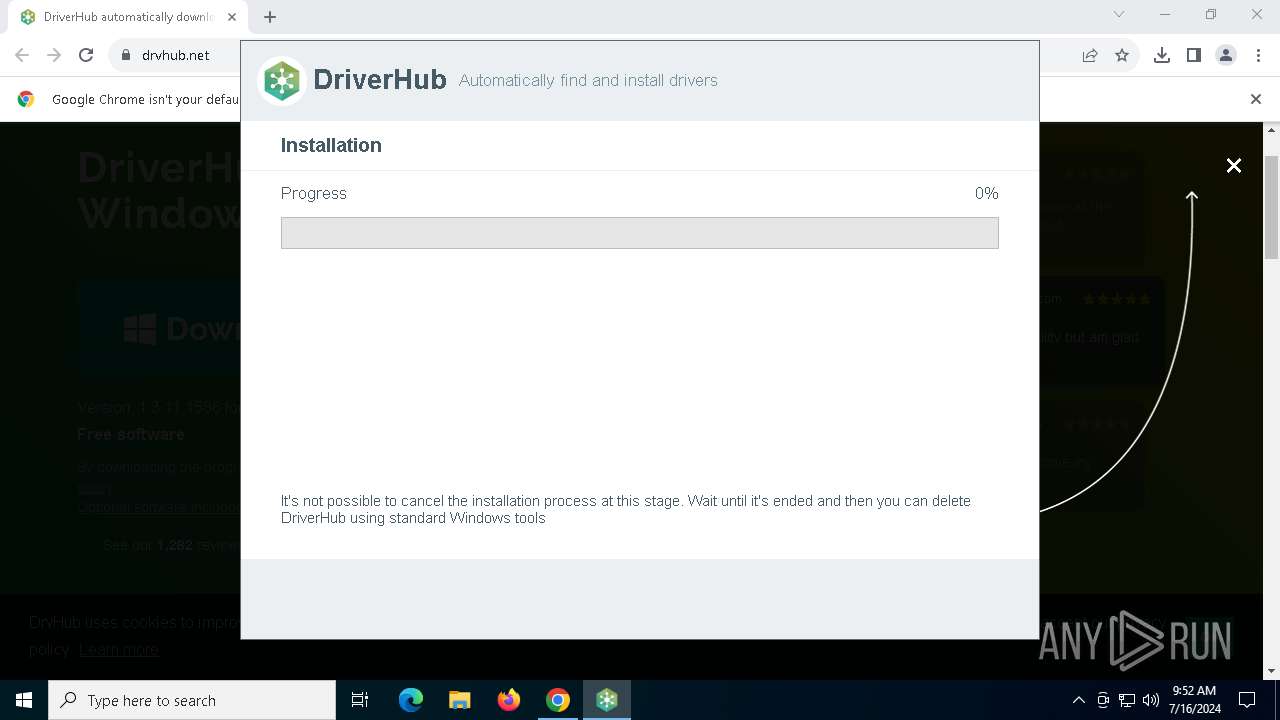The height and width of the screenshot is (720, 1280).
Task: Close the DriverHub browser tab
Action: tap(232, 17)
